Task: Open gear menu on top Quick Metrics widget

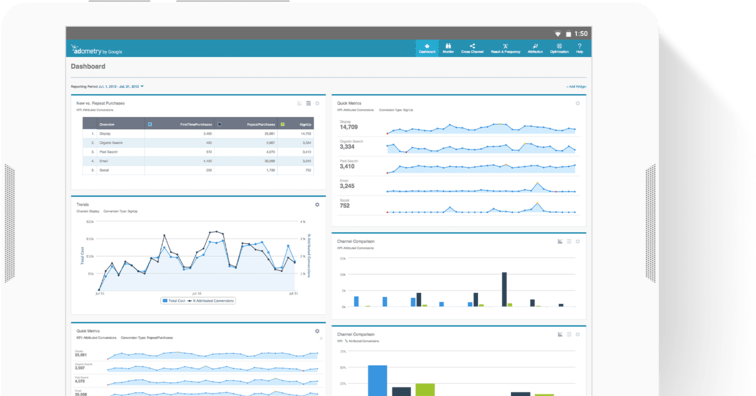Action: 578,103
